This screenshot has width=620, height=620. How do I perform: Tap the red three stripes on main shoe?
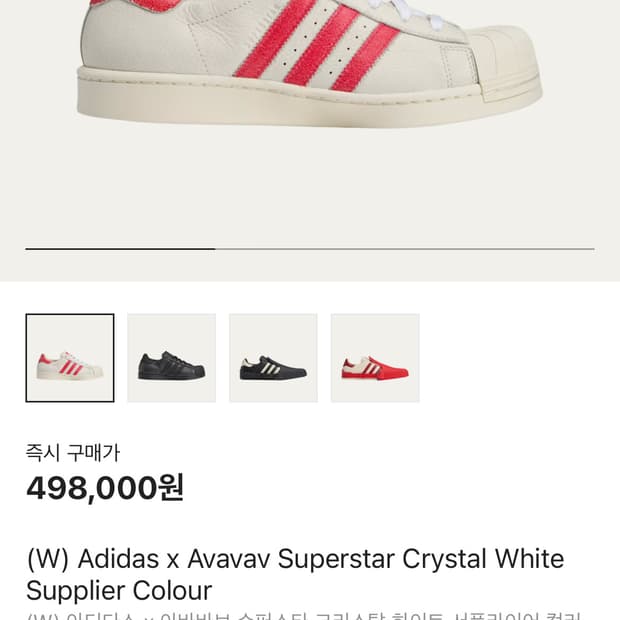(x=315, y=45)
